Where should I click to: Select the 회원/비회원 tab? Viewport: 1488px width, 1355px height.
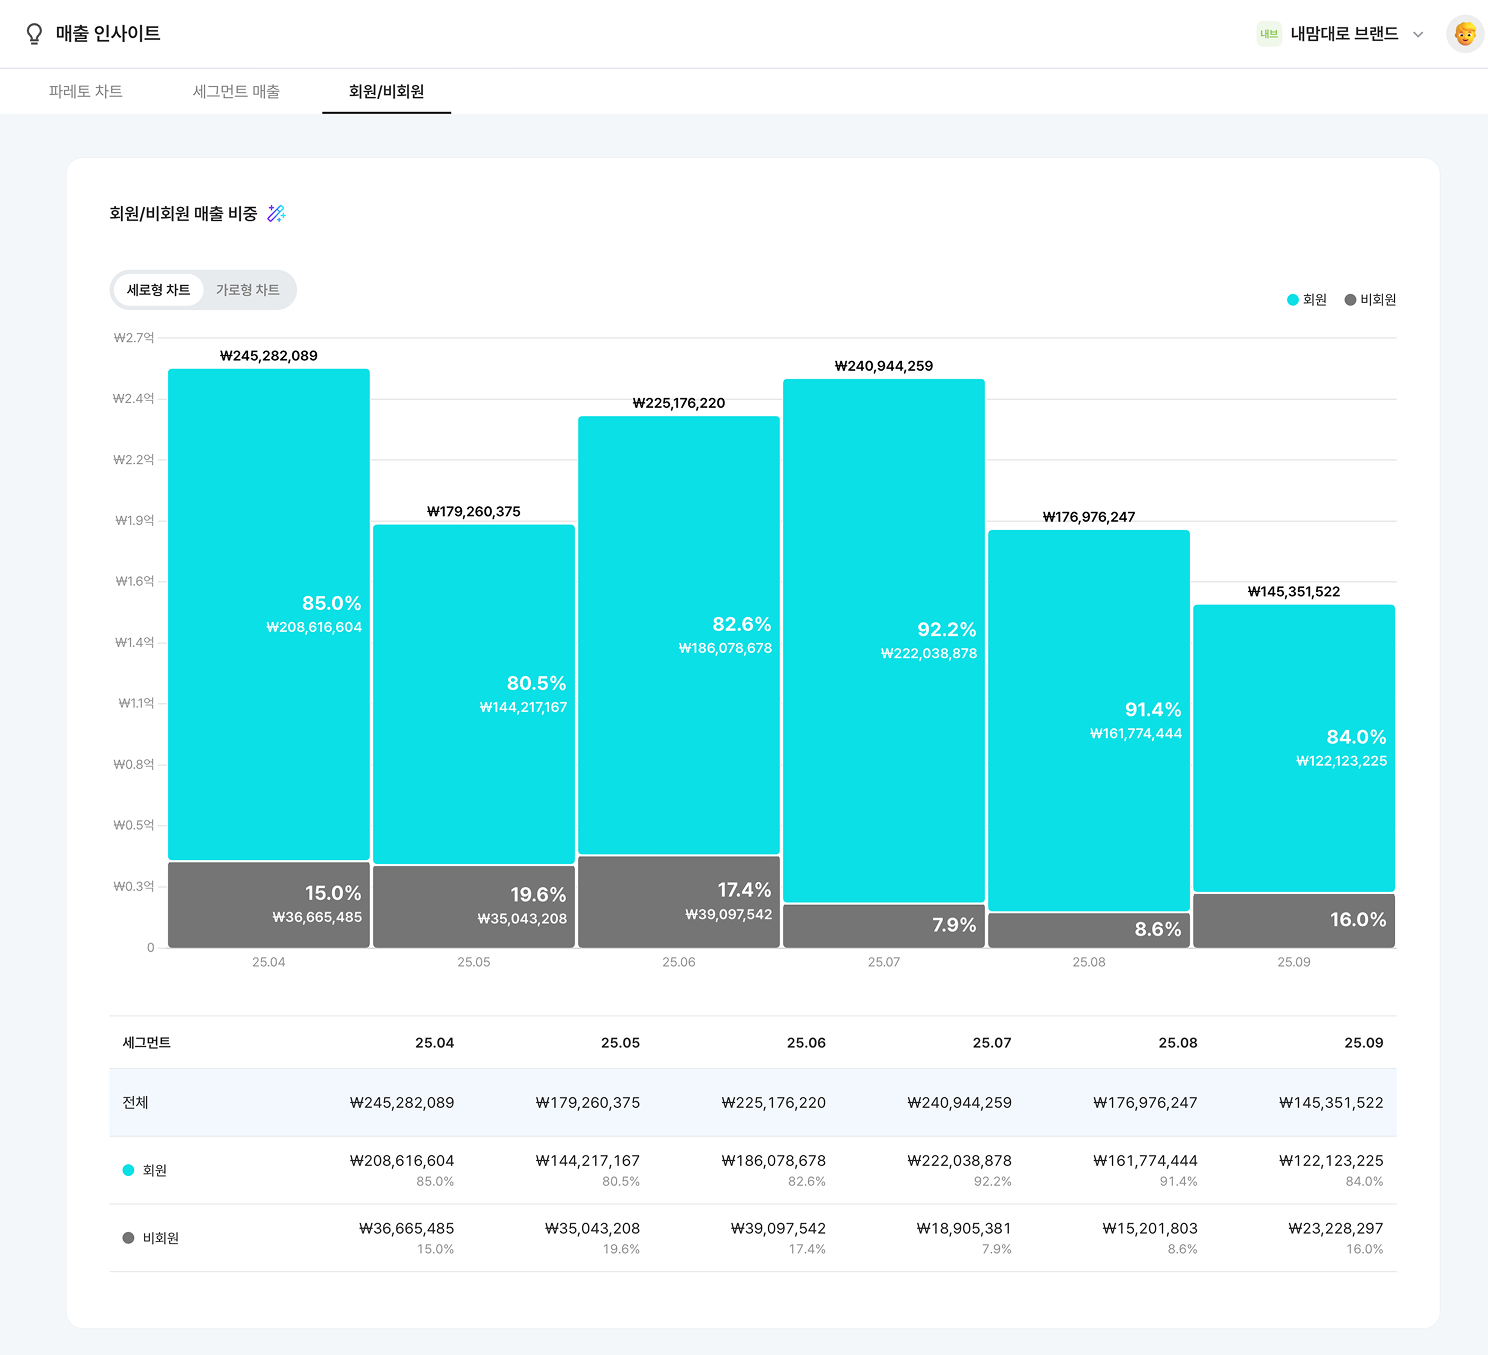click(x=386, y=92)
